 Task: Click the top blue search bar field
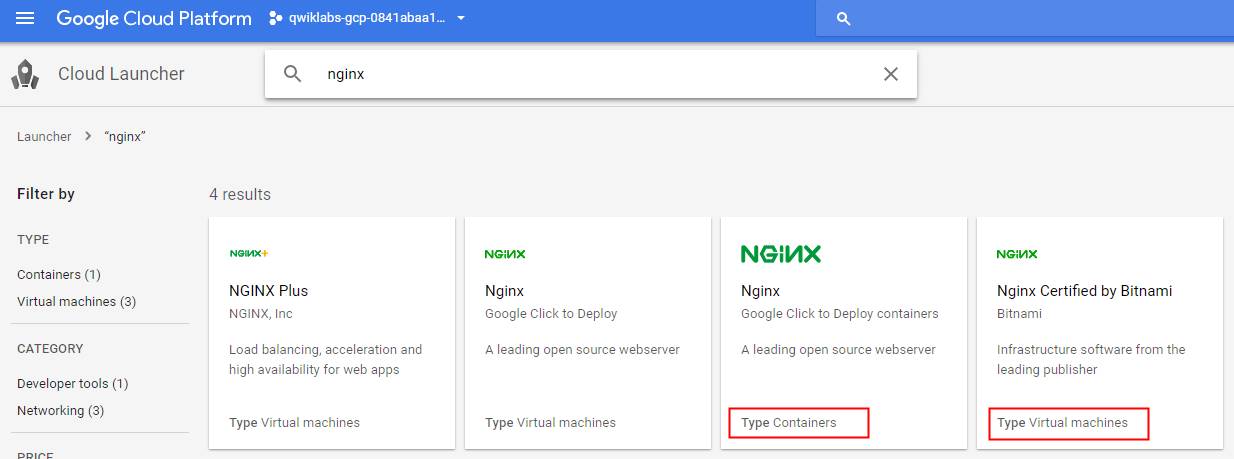click(x=1025, y=19)
